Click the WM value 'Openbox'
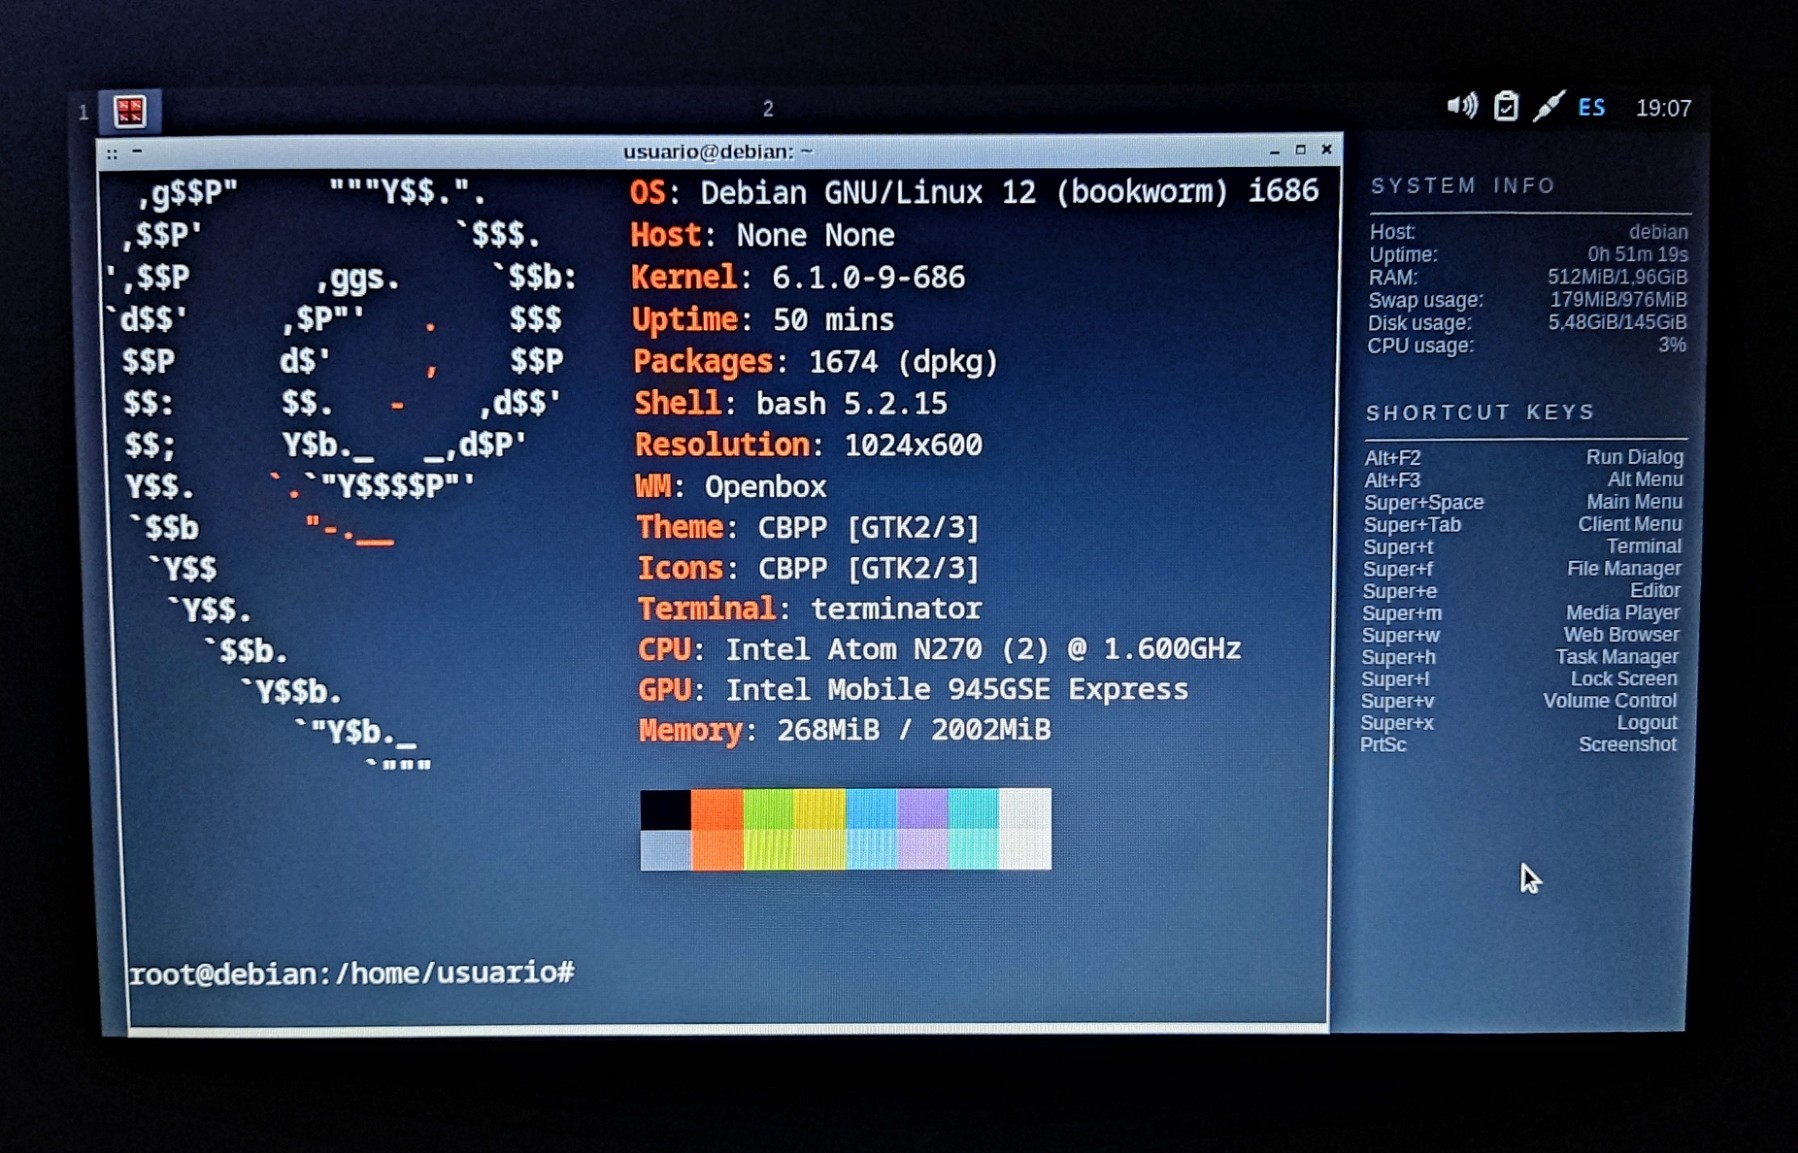 pos(766,487)
